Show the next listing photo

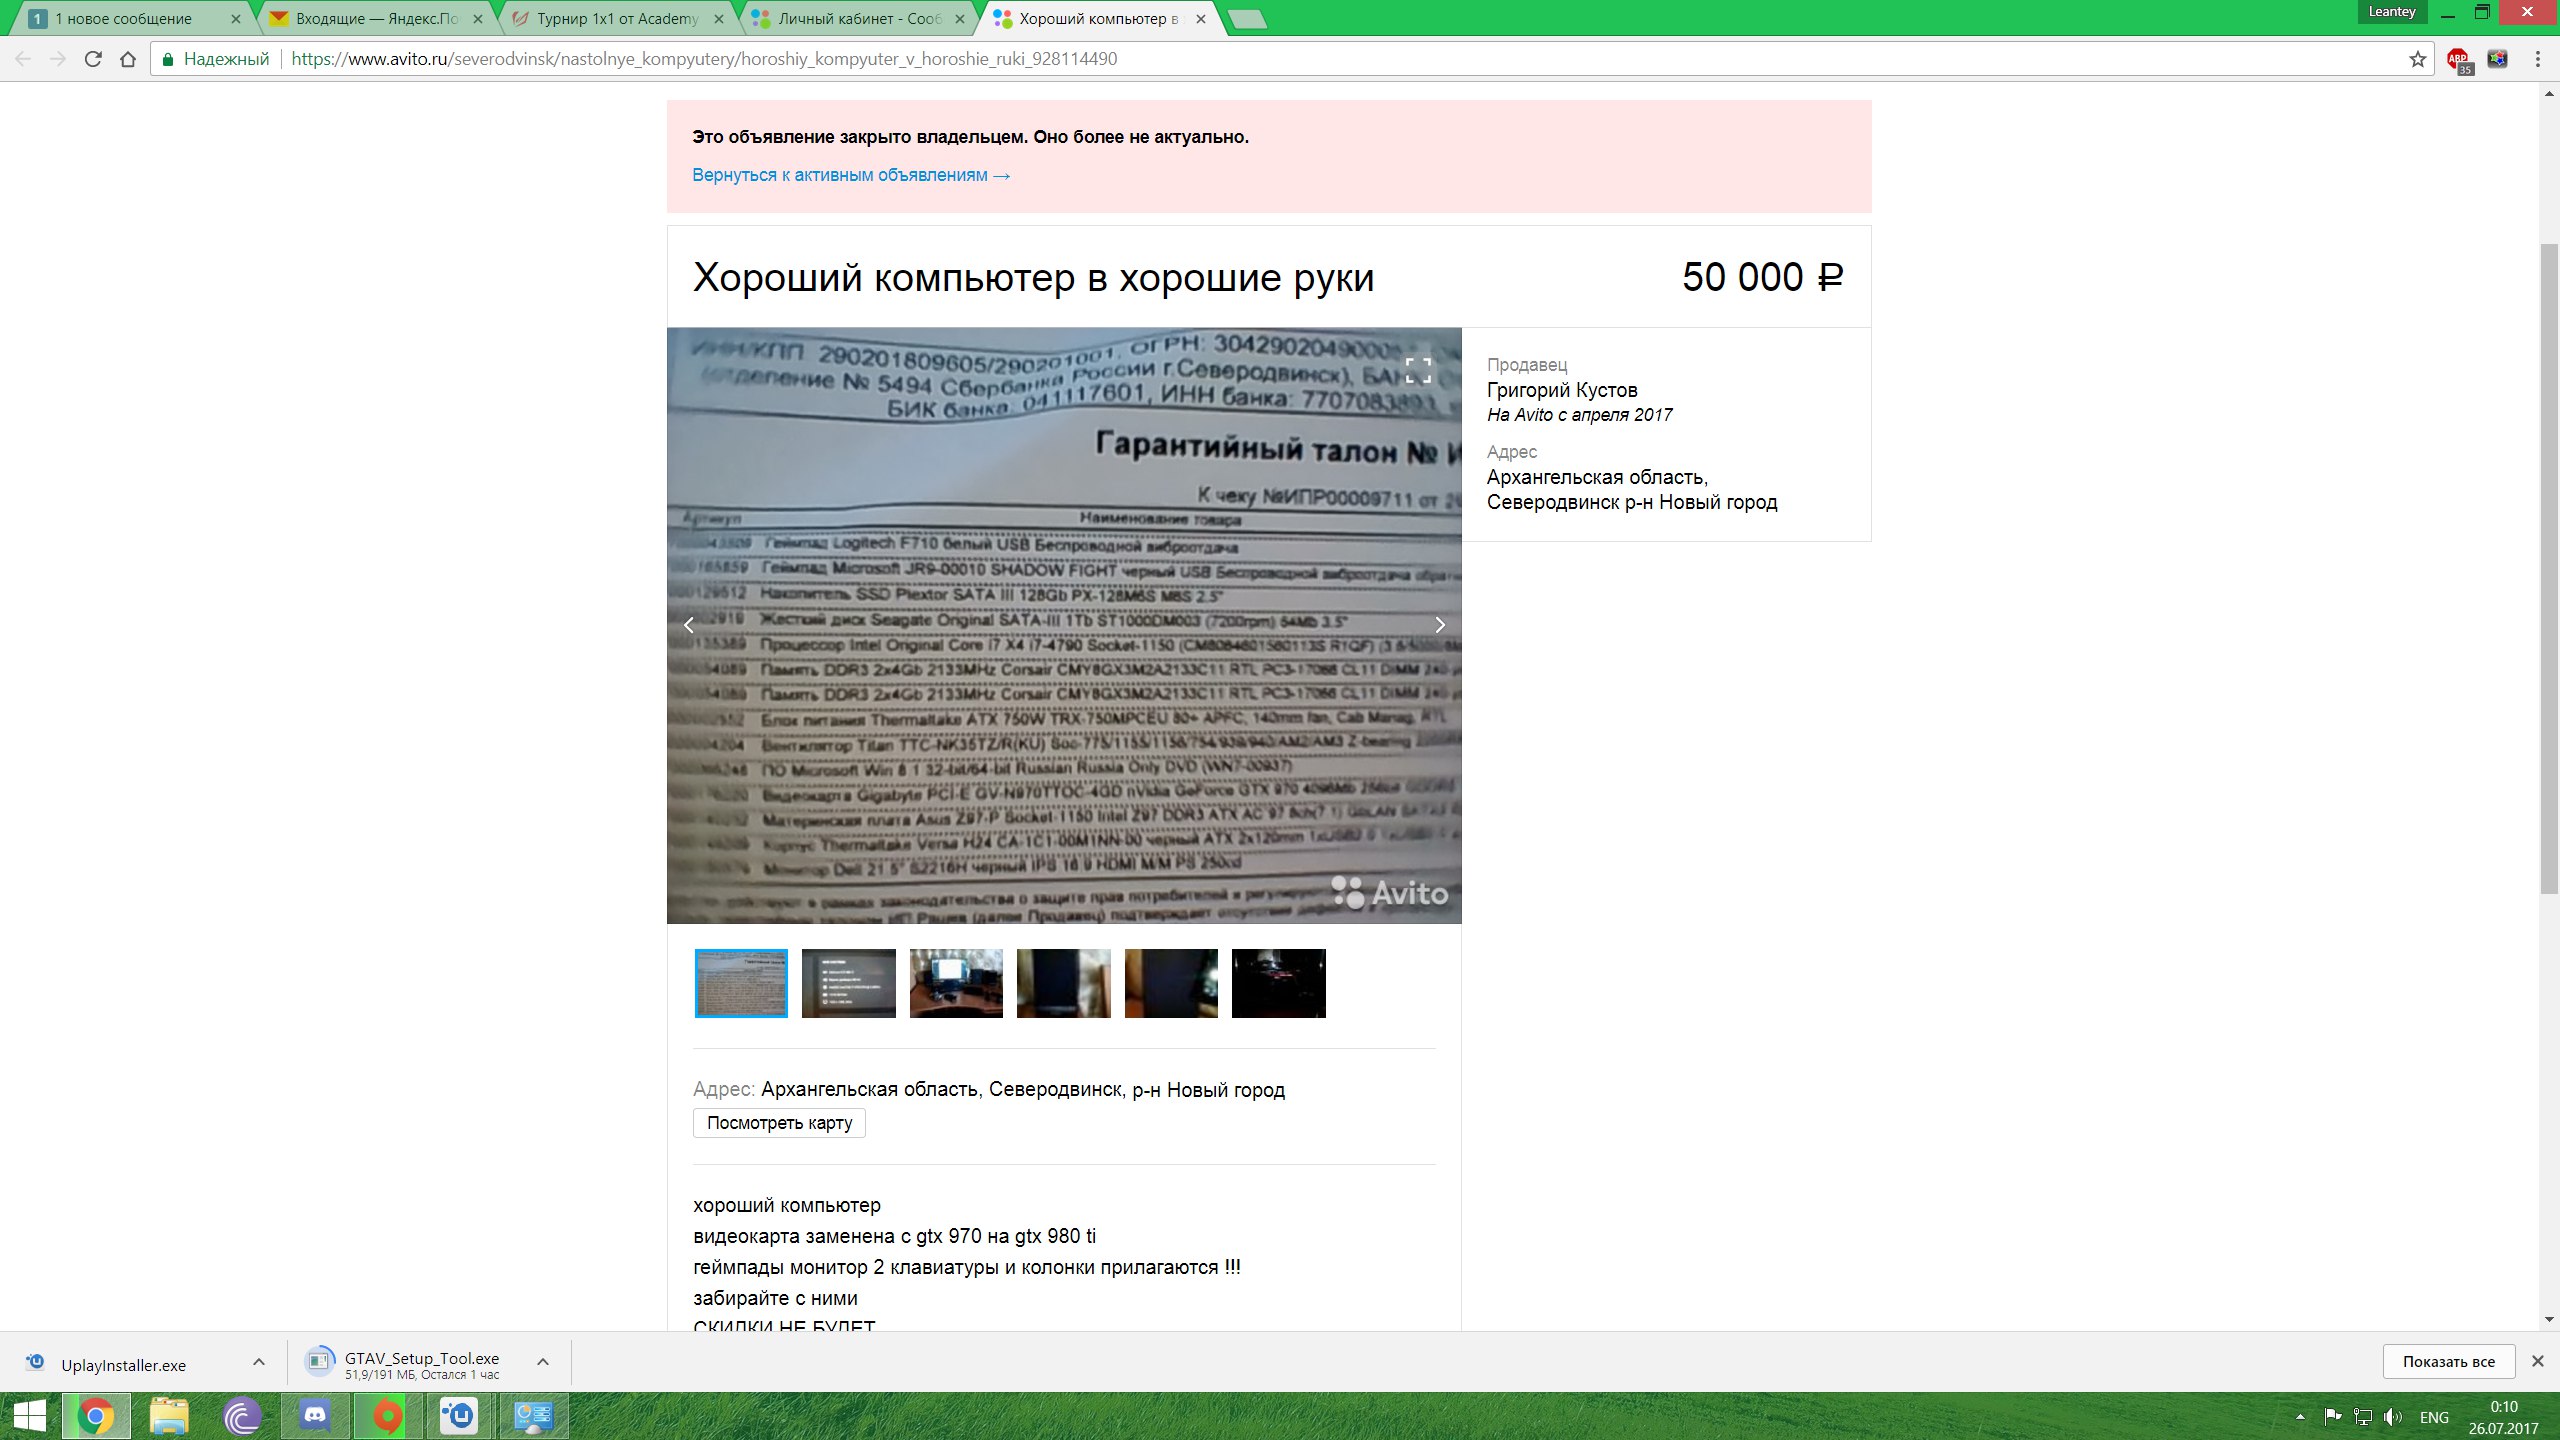[1440, 625]
